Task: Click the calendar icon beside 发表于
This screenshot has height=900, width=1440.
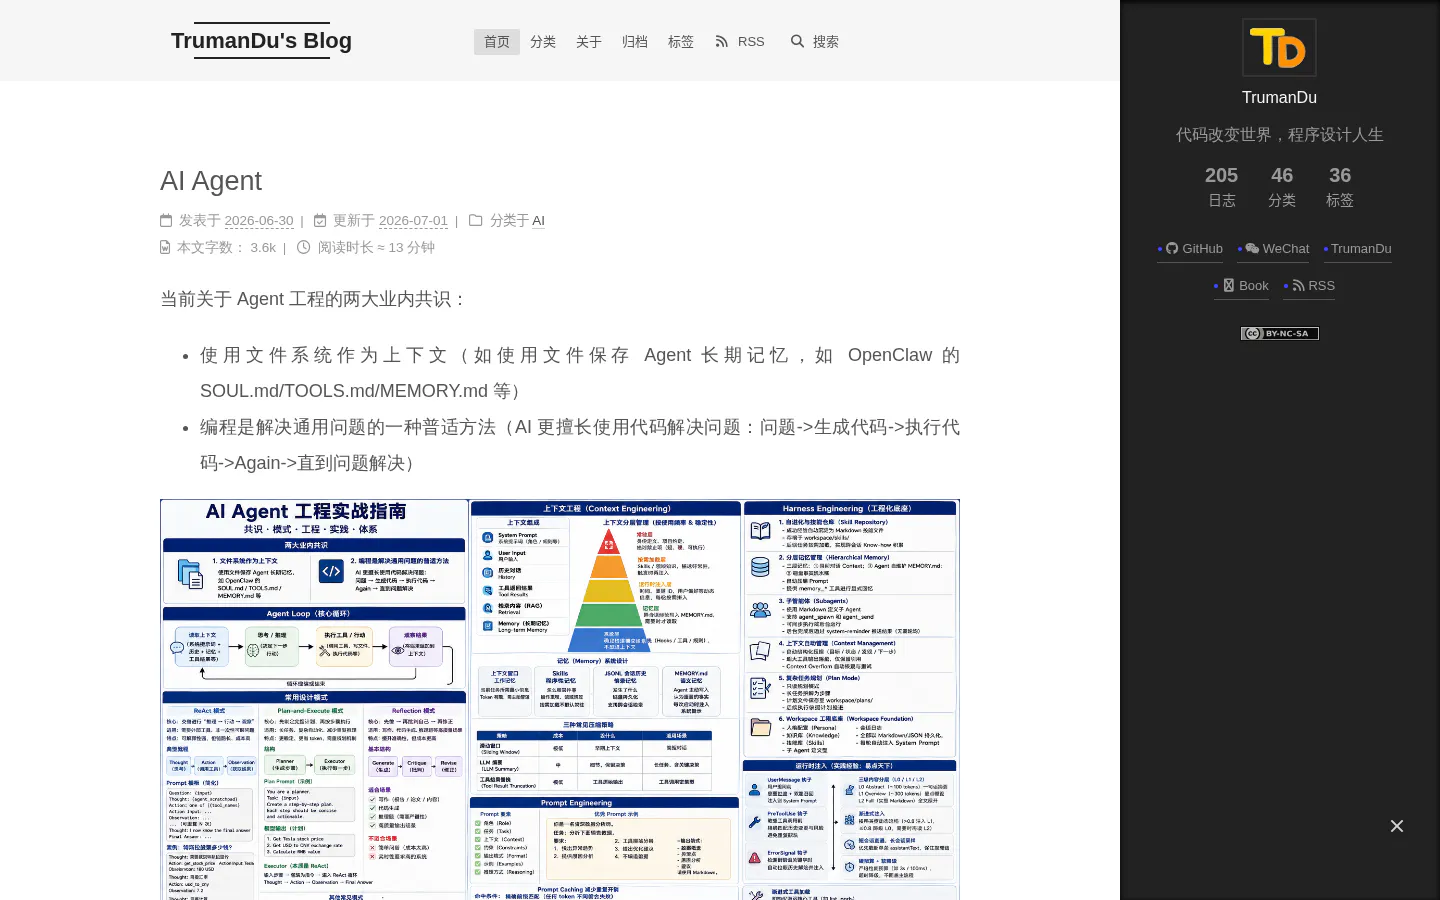Action: (166, 220)
